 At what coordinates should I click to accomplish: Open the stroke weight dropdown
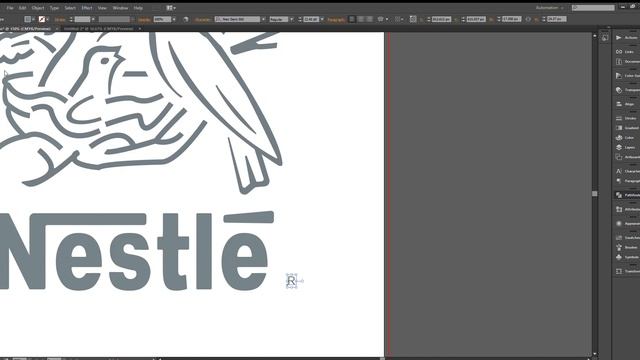pyautogui.click(x=93, y=19)
